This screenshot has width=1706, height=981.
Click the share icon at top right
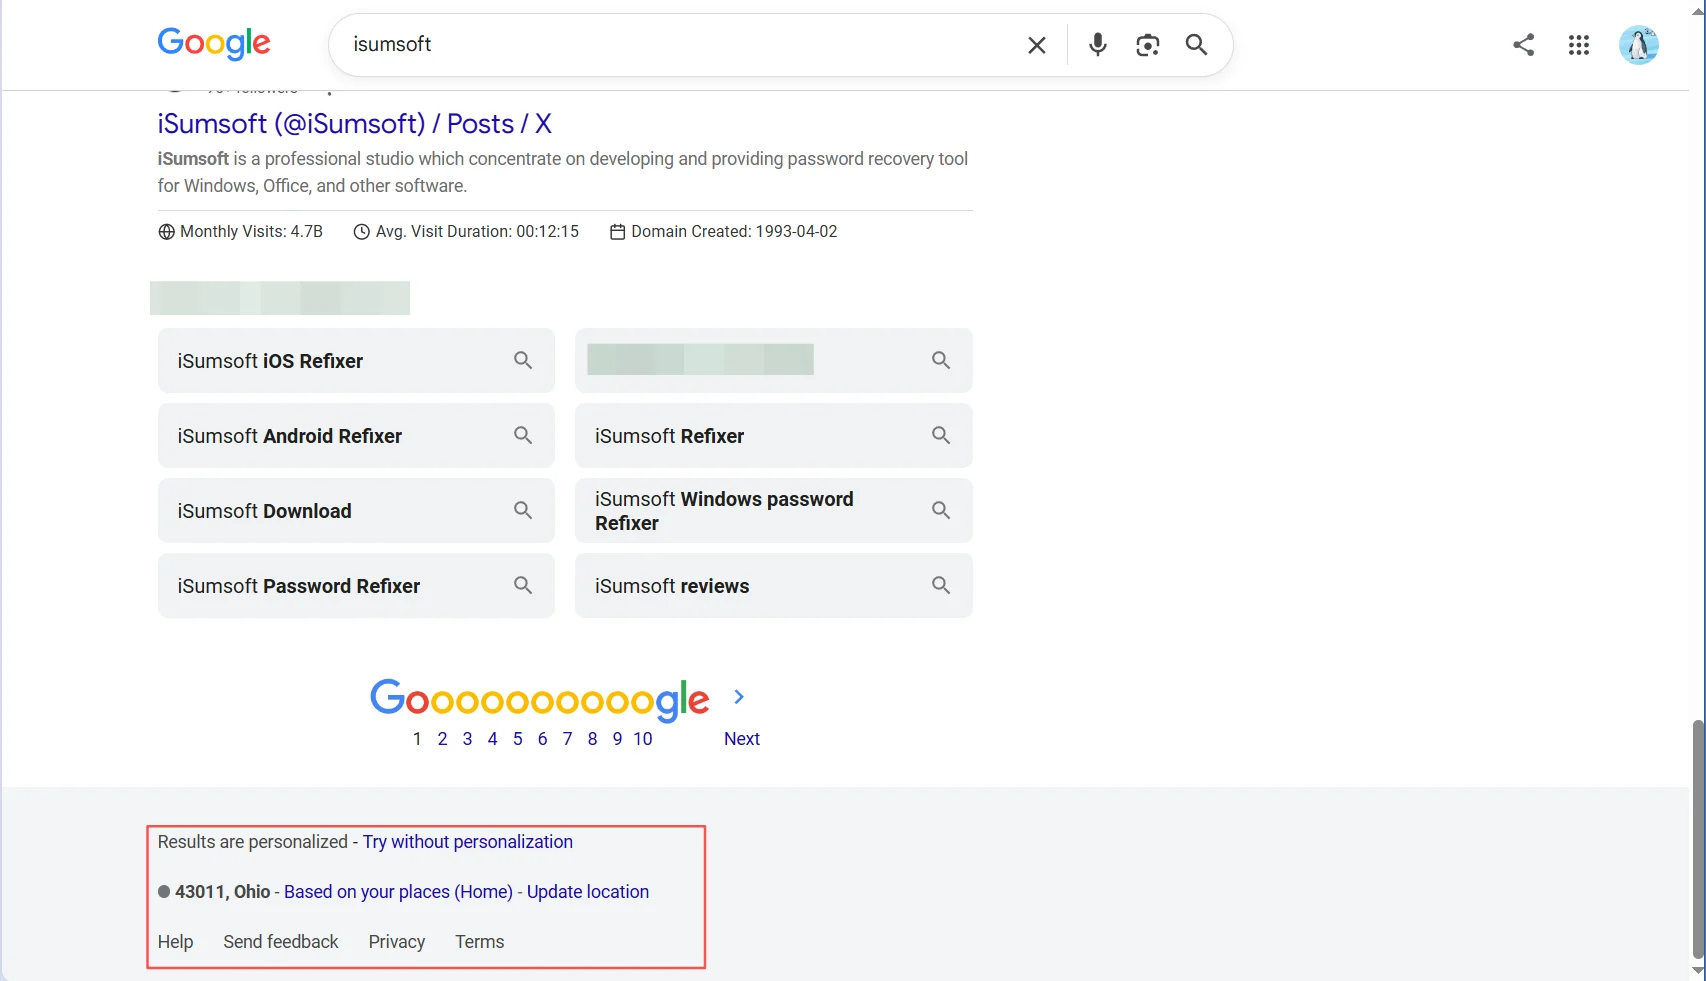tap(1523, 45)
